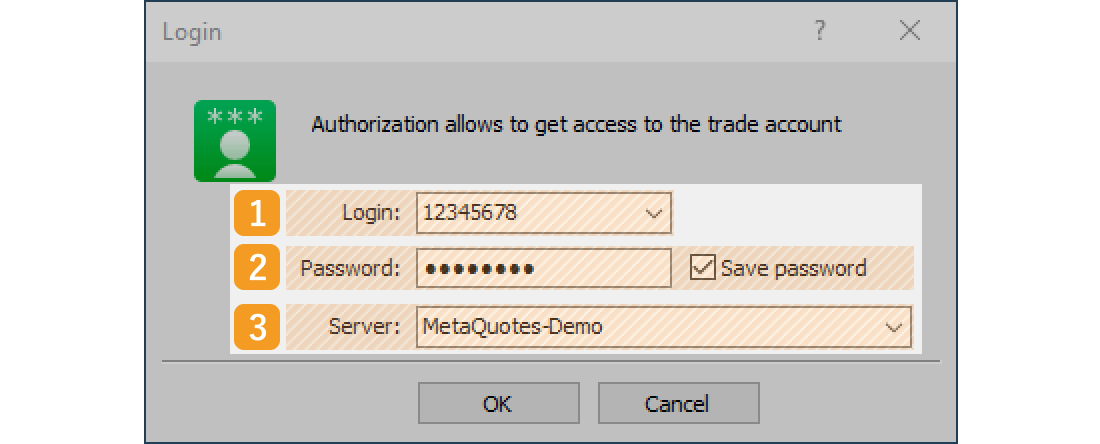Click the "Login:" field label
This screenshot has height=444, width=1100.
371,213
